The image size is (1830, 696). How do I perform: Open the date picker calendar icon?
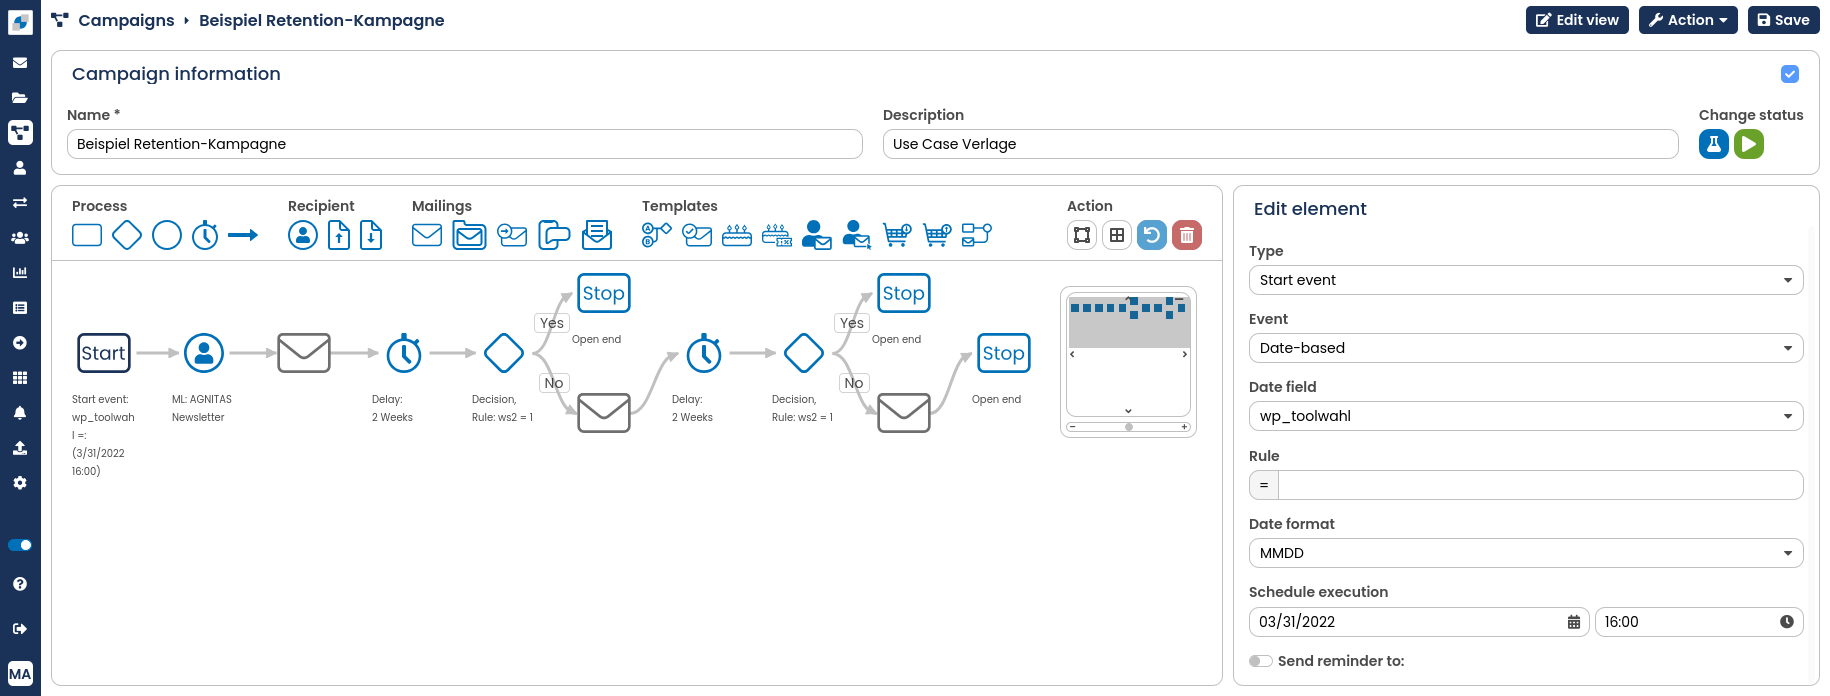(1574, 622)
